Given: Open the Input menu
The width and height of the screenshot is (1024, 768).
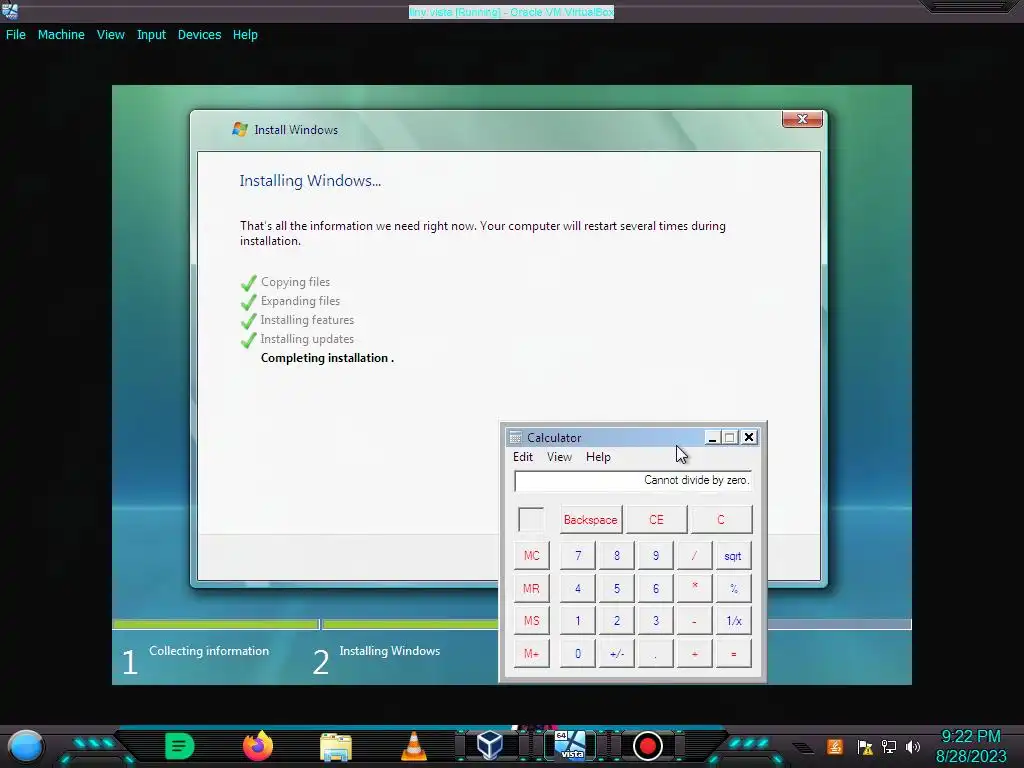Looking at the screenshot, I should (151, 35).
